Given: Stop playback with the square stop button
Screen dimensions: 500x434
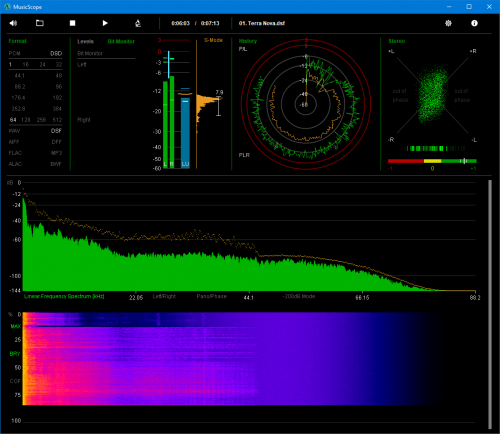Looking at the screenshot, I should pos(72,23).
